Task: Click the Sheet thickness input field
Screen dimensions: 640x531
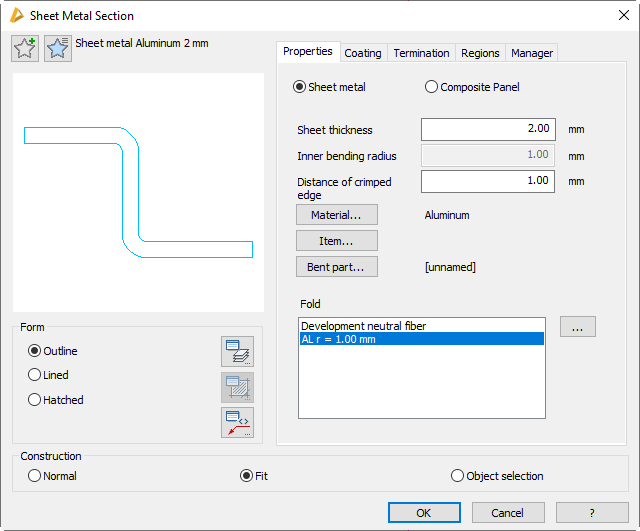Action: pyautogui.click(x=487, y=129)
